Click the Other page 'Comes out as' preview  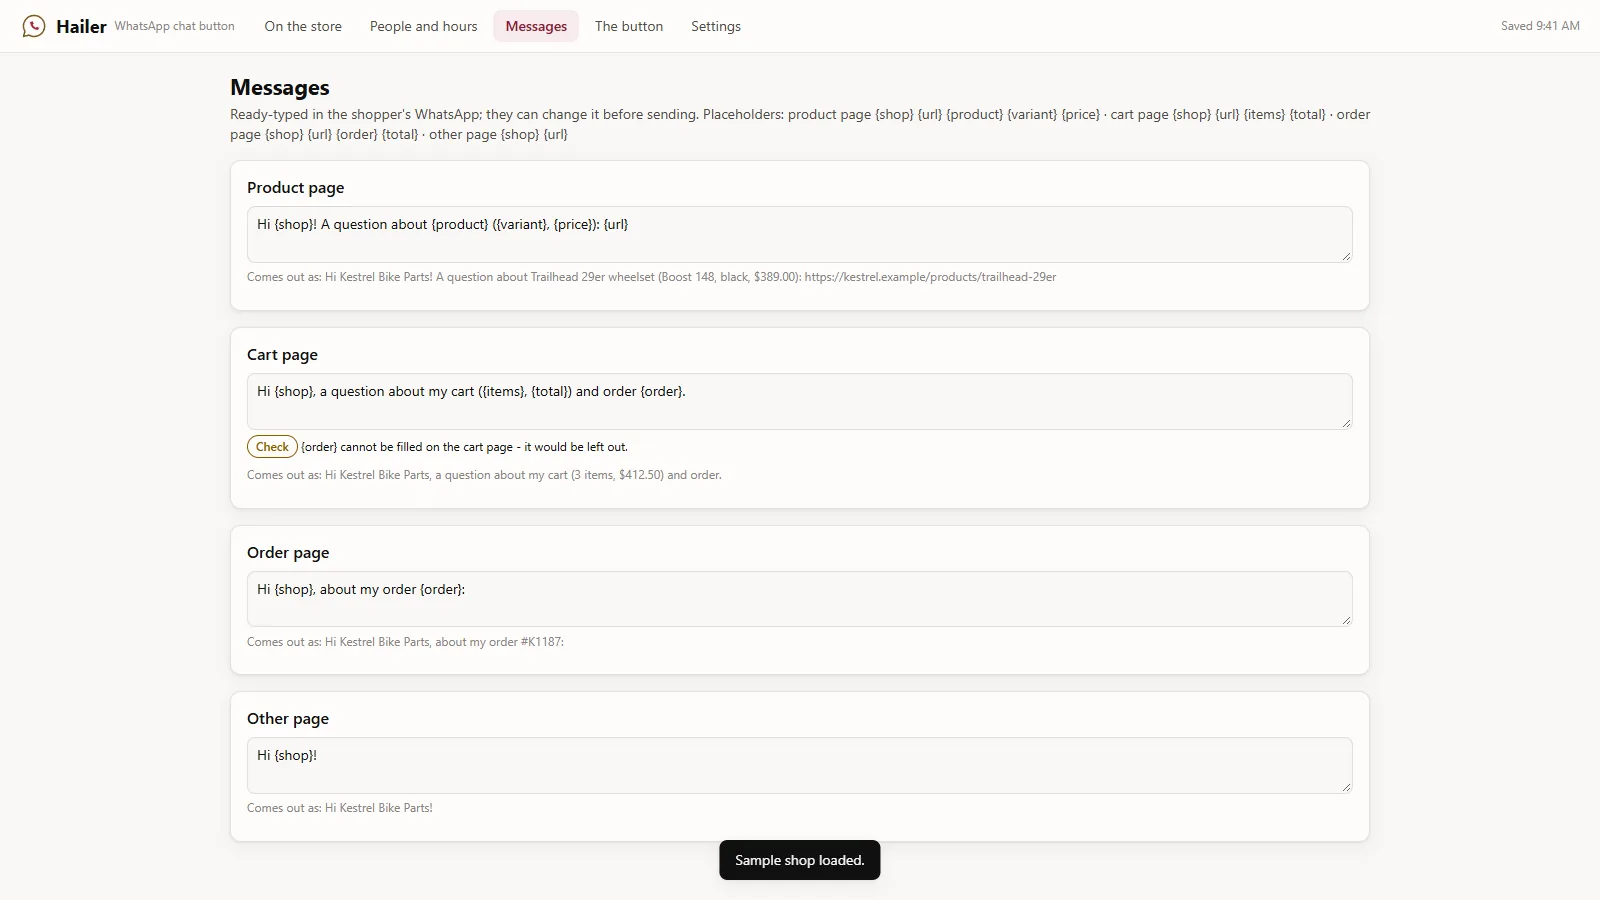pyautogui.click(x=340, y=808)
